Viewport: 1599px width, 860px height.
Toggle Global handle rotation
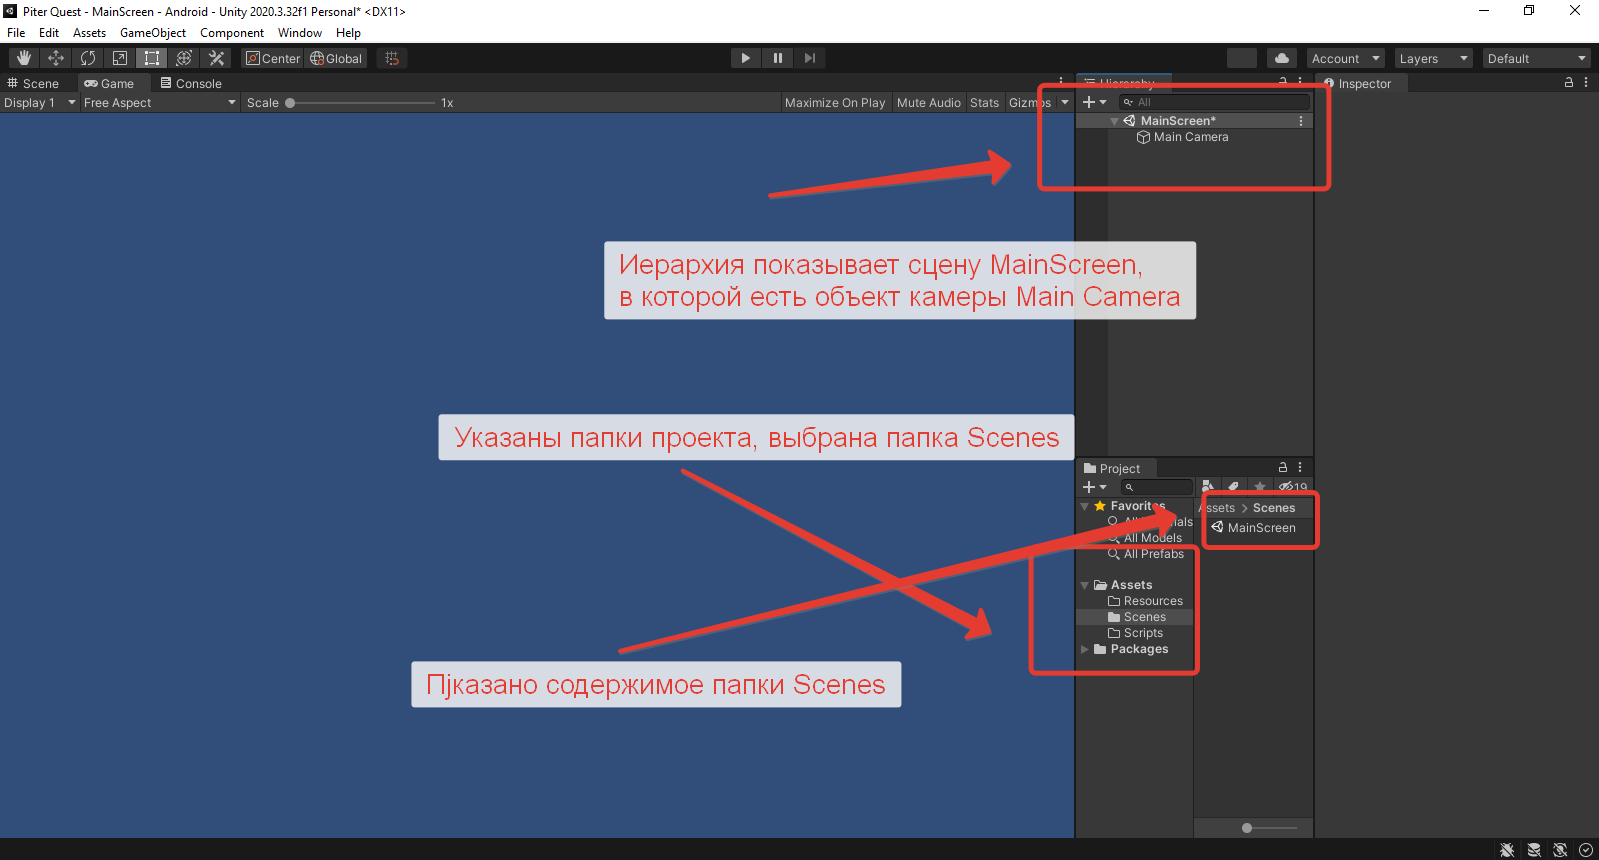pos(336,58)
